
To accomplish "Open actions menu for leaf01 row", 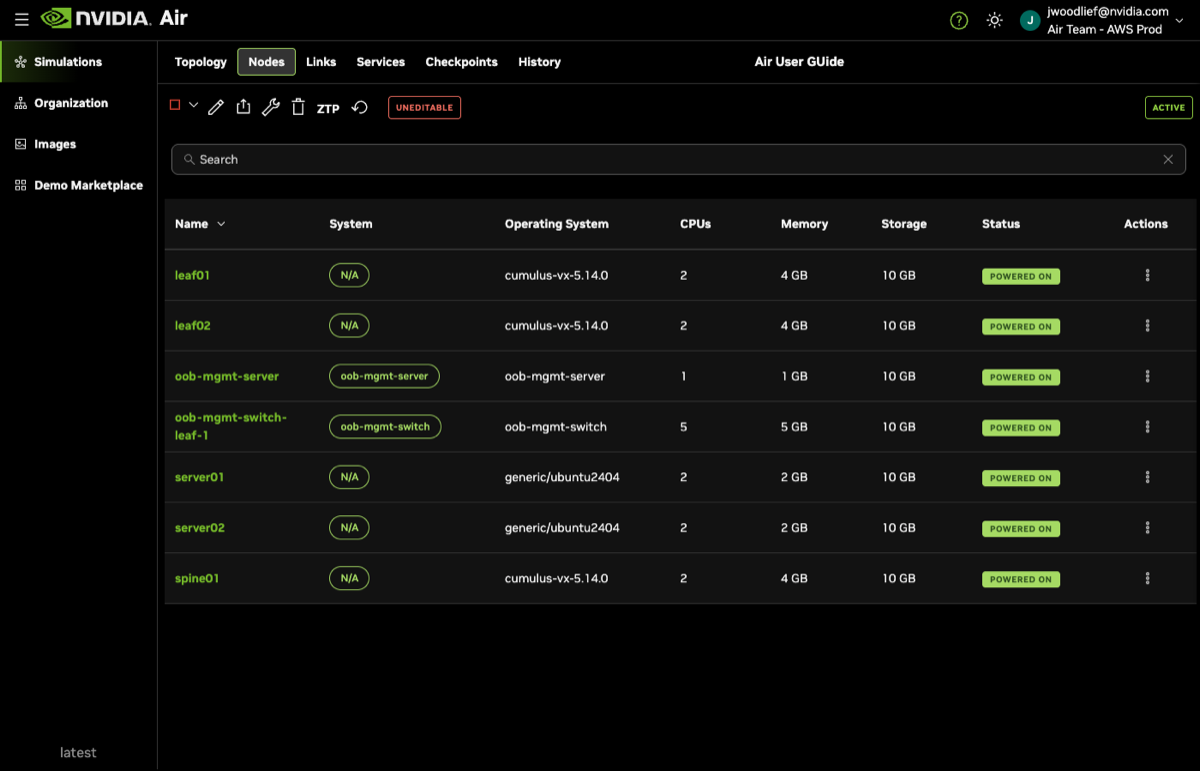I will coord(1147,275).
